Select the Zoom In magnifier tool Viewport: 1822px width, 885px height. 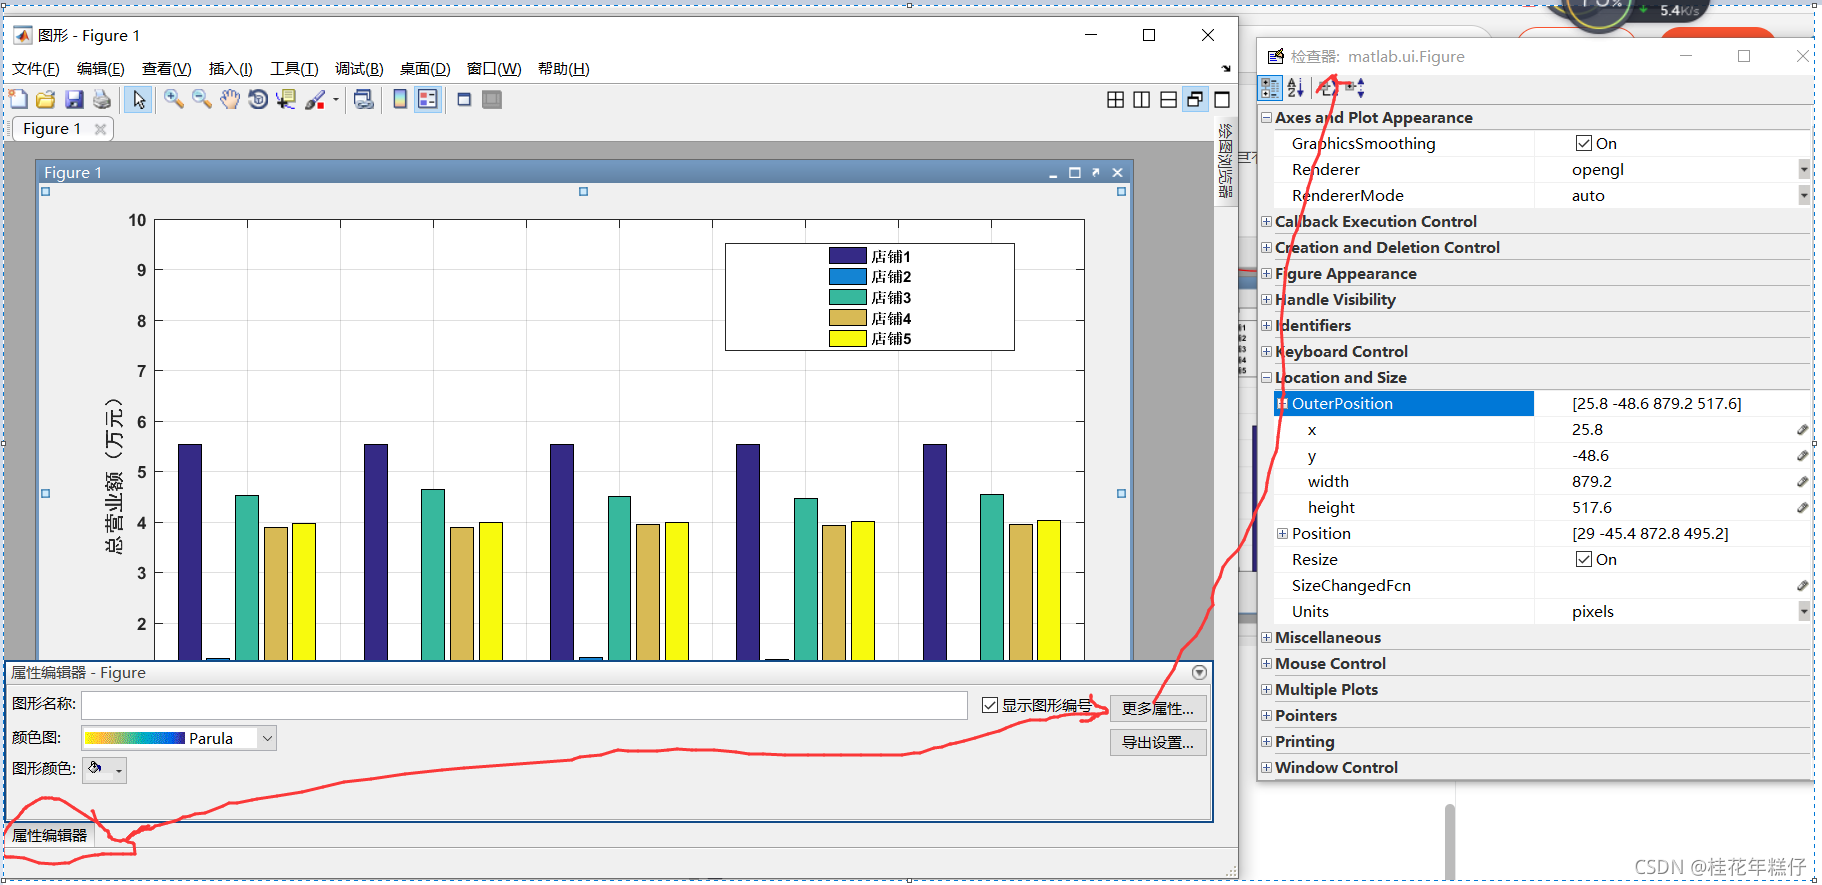tap(174, 99)
